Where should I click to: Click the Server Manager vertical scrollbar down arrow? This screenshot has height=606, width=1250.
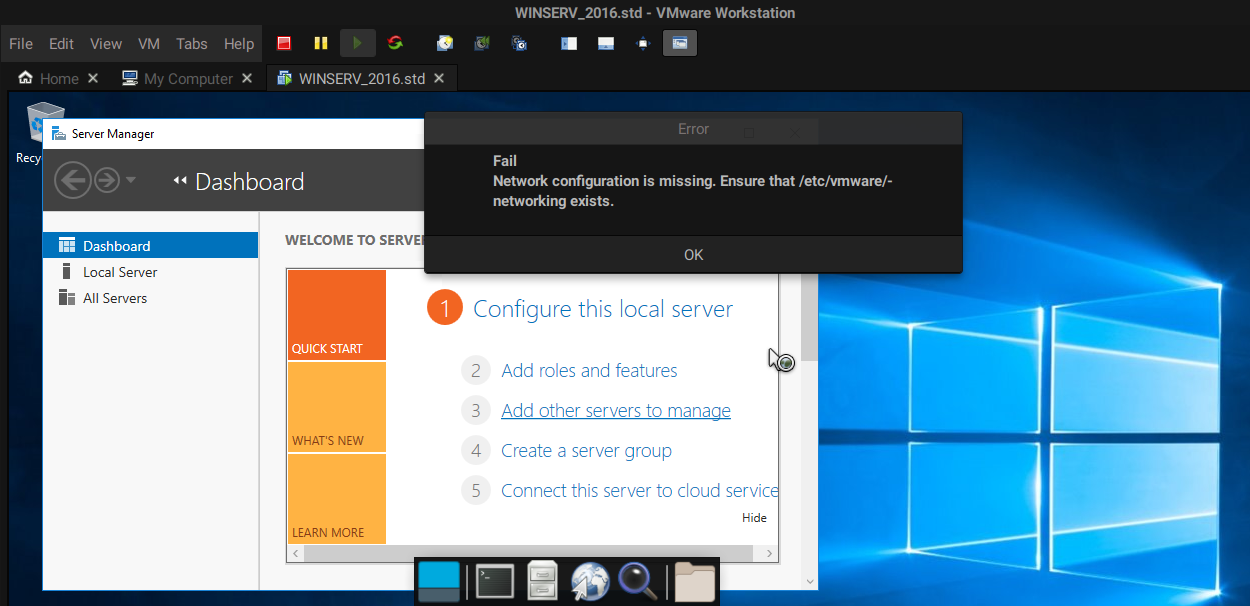[809, 580]
